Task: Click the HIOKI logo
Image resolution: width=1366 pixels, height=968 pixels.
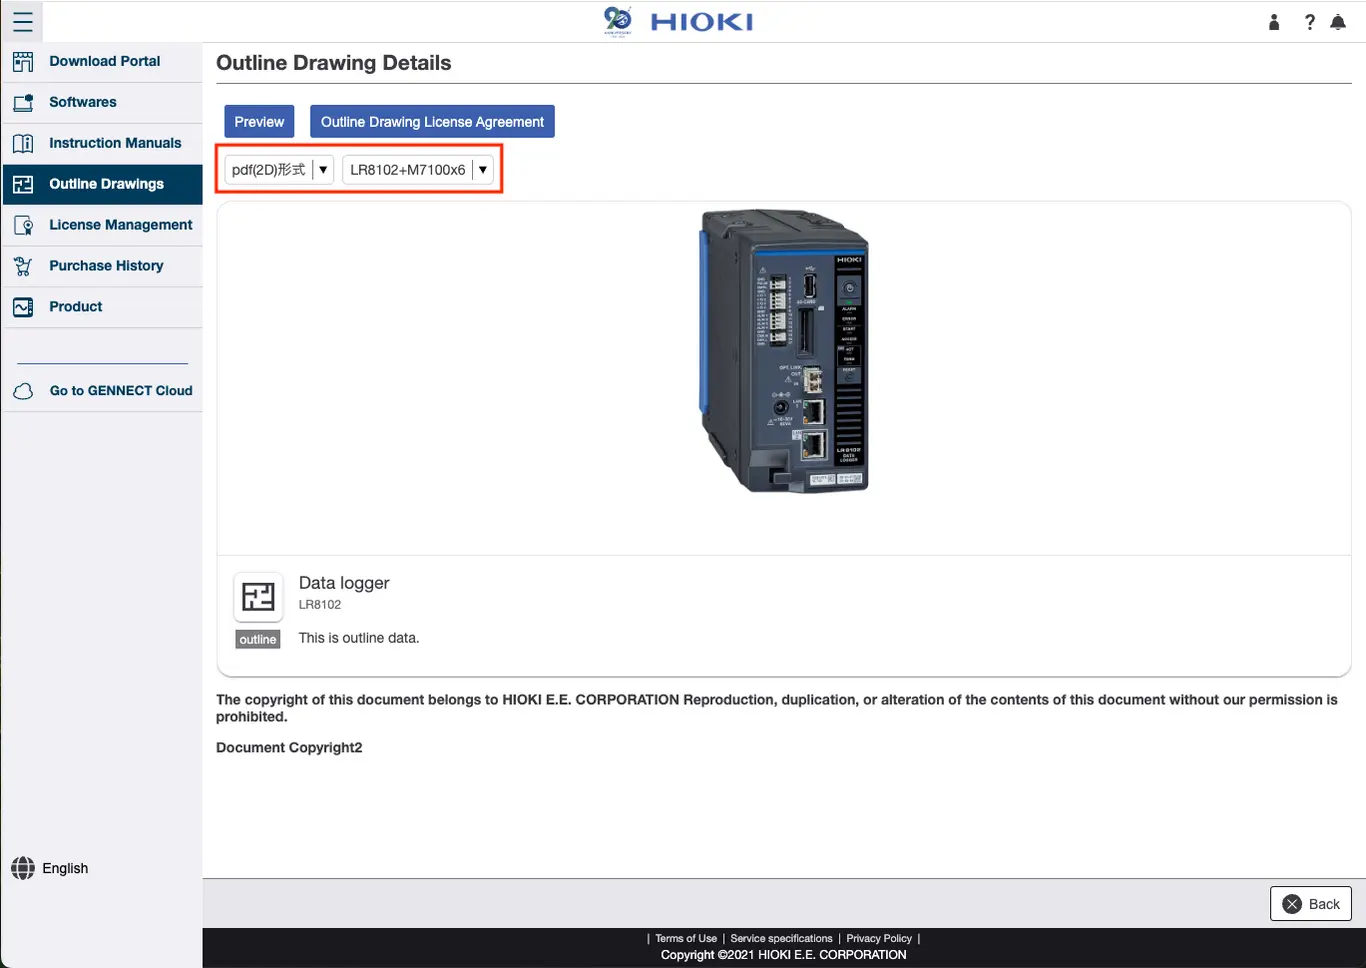Action: click(x=678, y=21)
